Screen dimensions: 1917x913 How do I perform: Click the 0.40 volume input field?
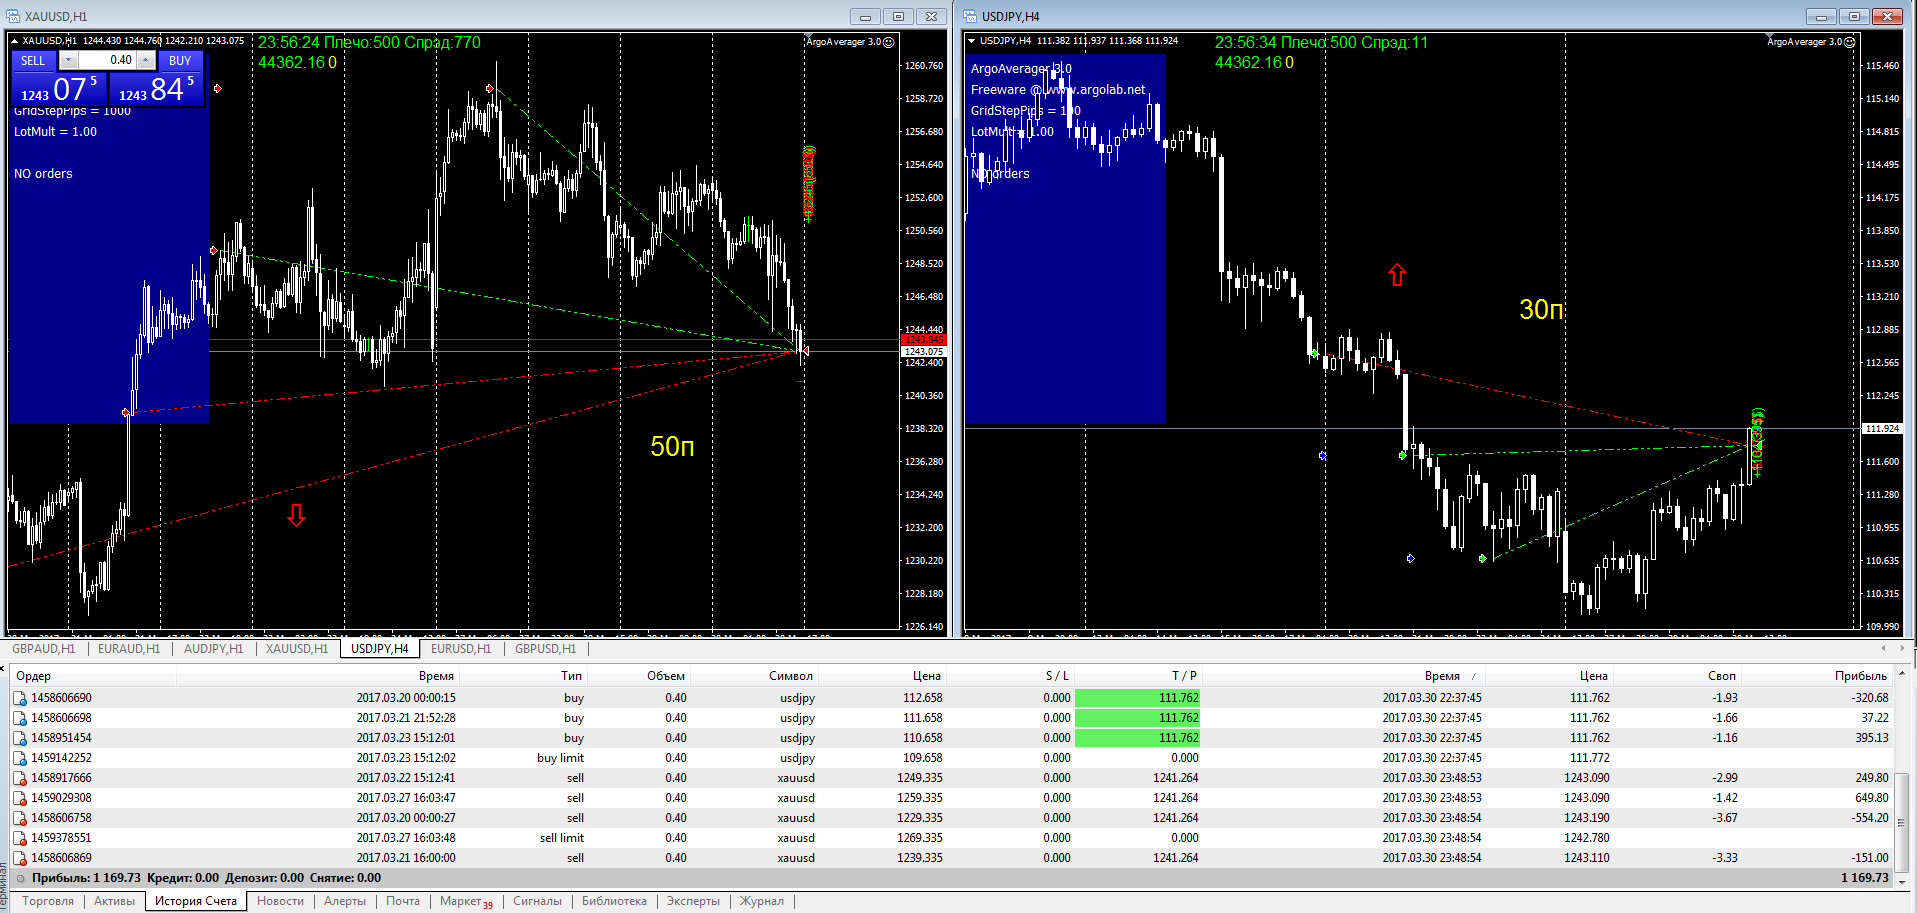click(107, 61)
